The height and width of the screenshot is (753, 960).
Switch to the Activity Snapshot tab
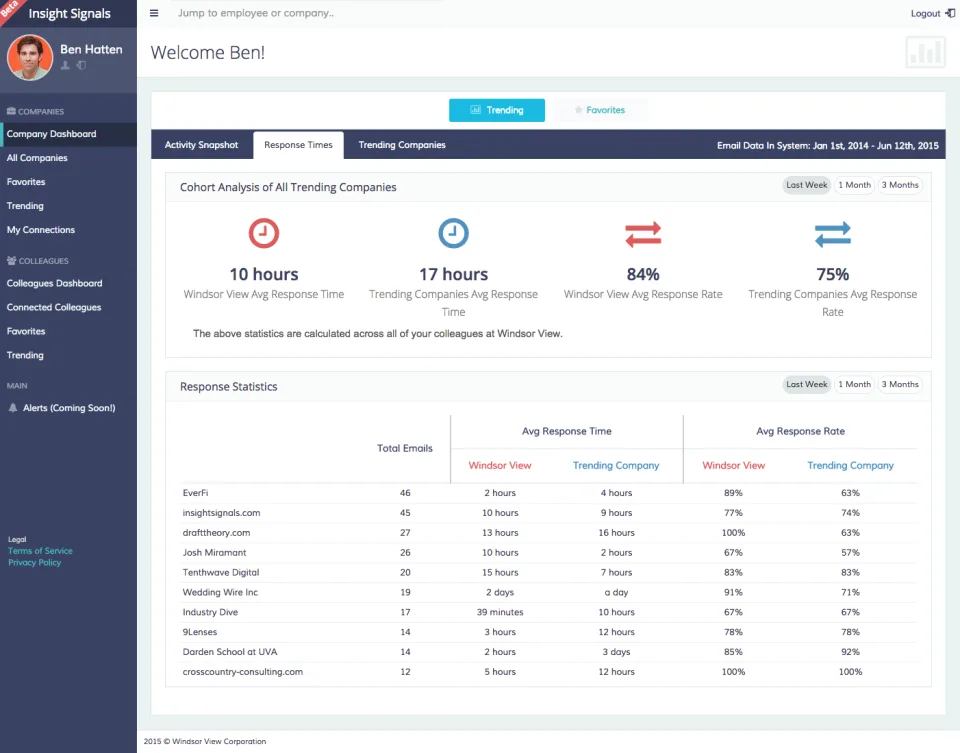tap(201, 145)
